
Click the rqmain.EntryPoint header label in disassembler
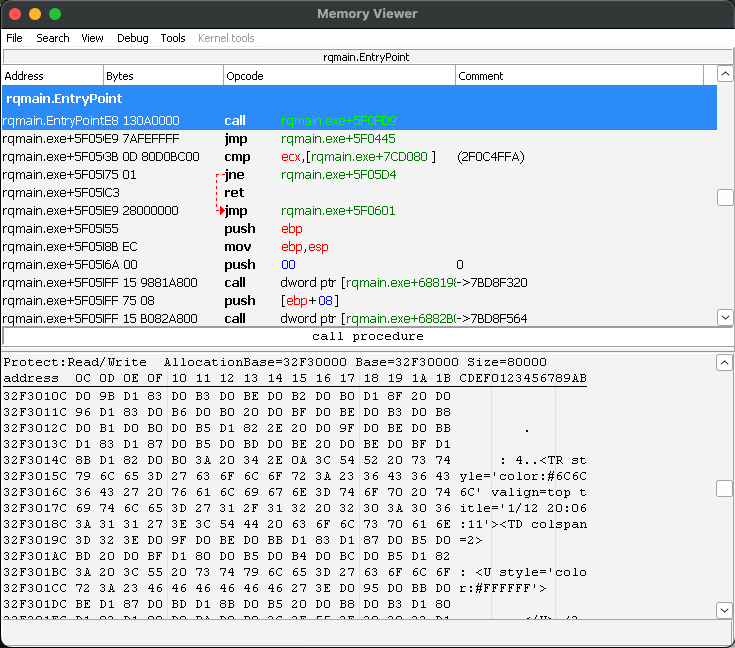pos(64,98)
